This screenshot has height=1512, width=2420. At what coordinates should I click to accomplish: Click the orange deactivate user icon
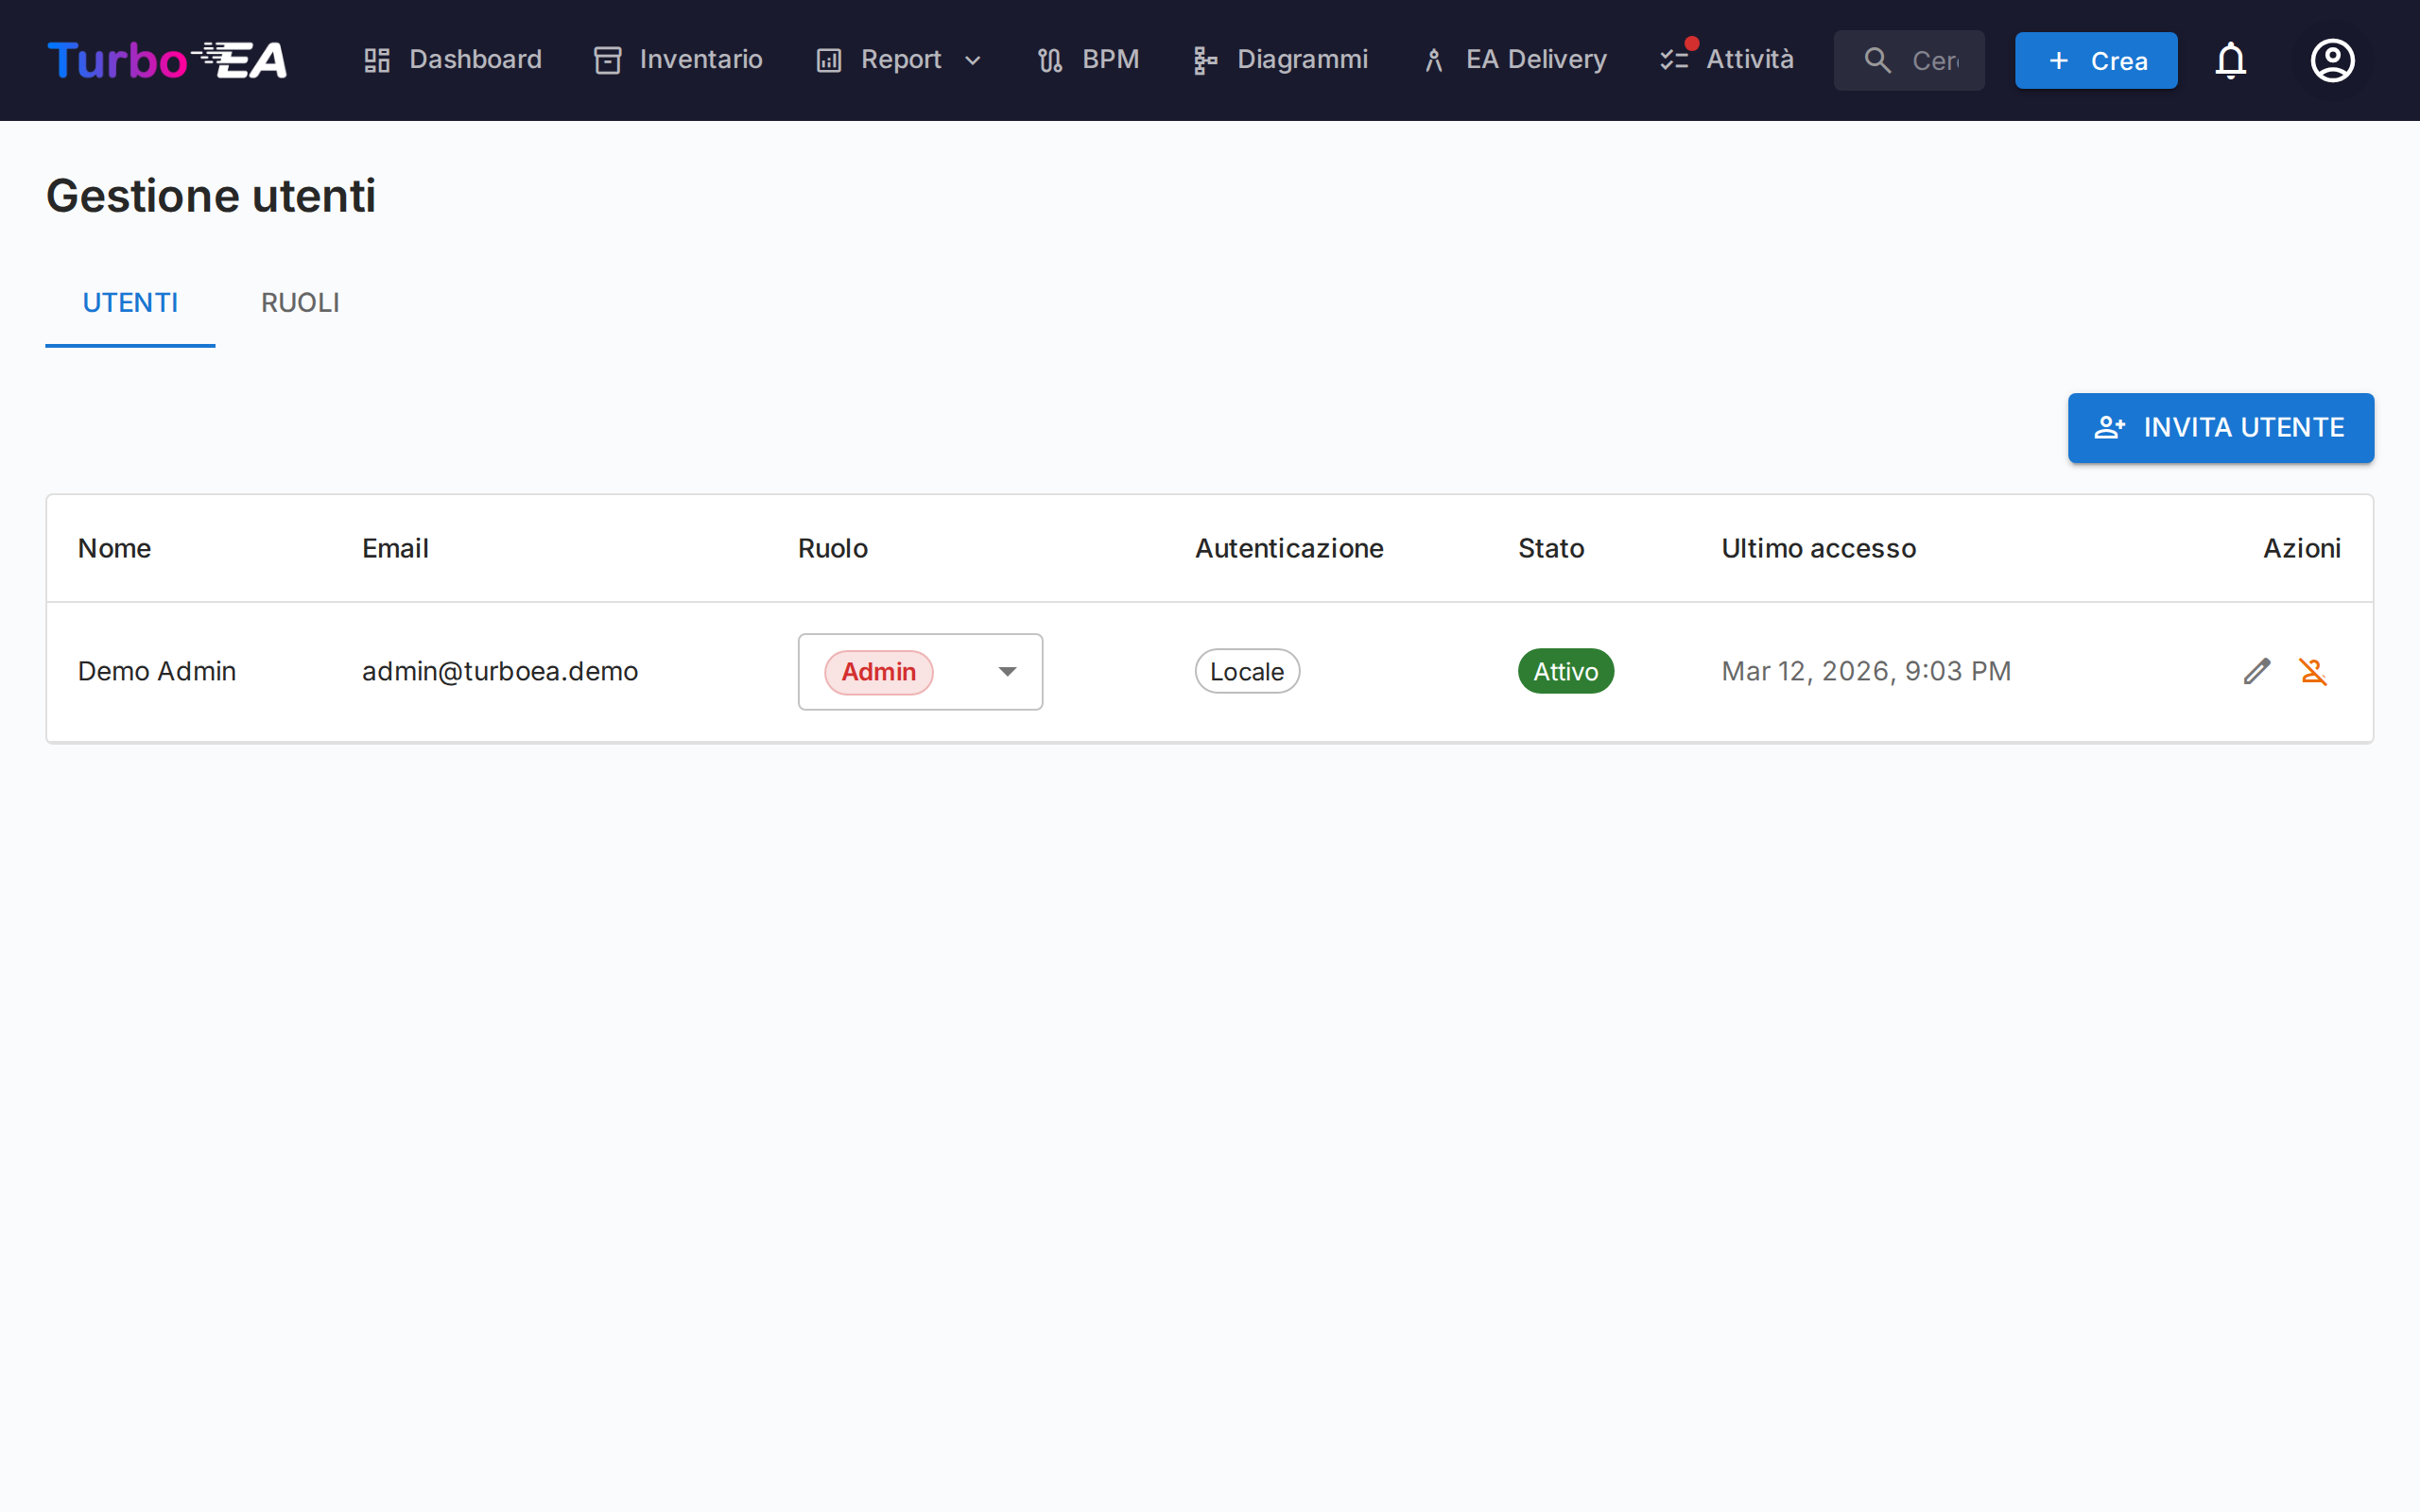coord(2312,671)
